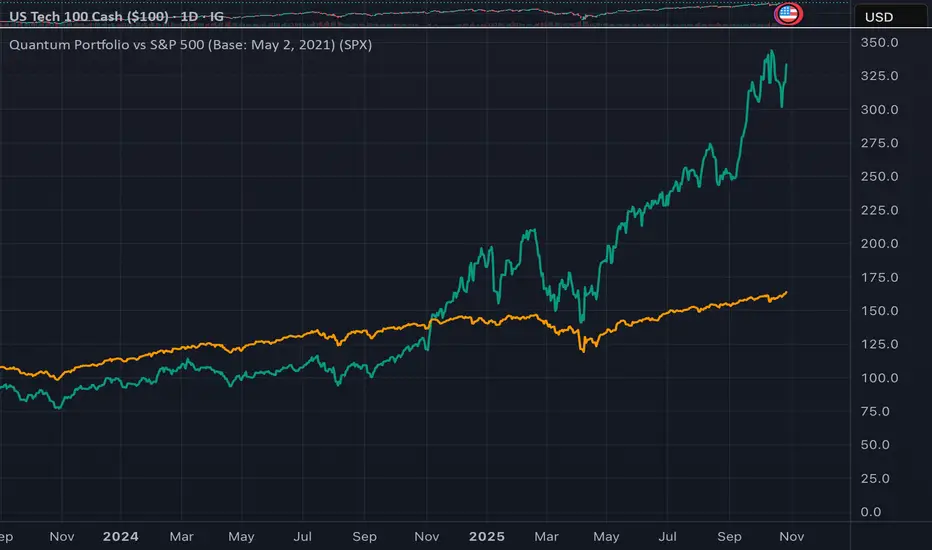Click the Nov label left of 2024
The image size is (932, 550).
pyautogui.click(x=62, y=536)
